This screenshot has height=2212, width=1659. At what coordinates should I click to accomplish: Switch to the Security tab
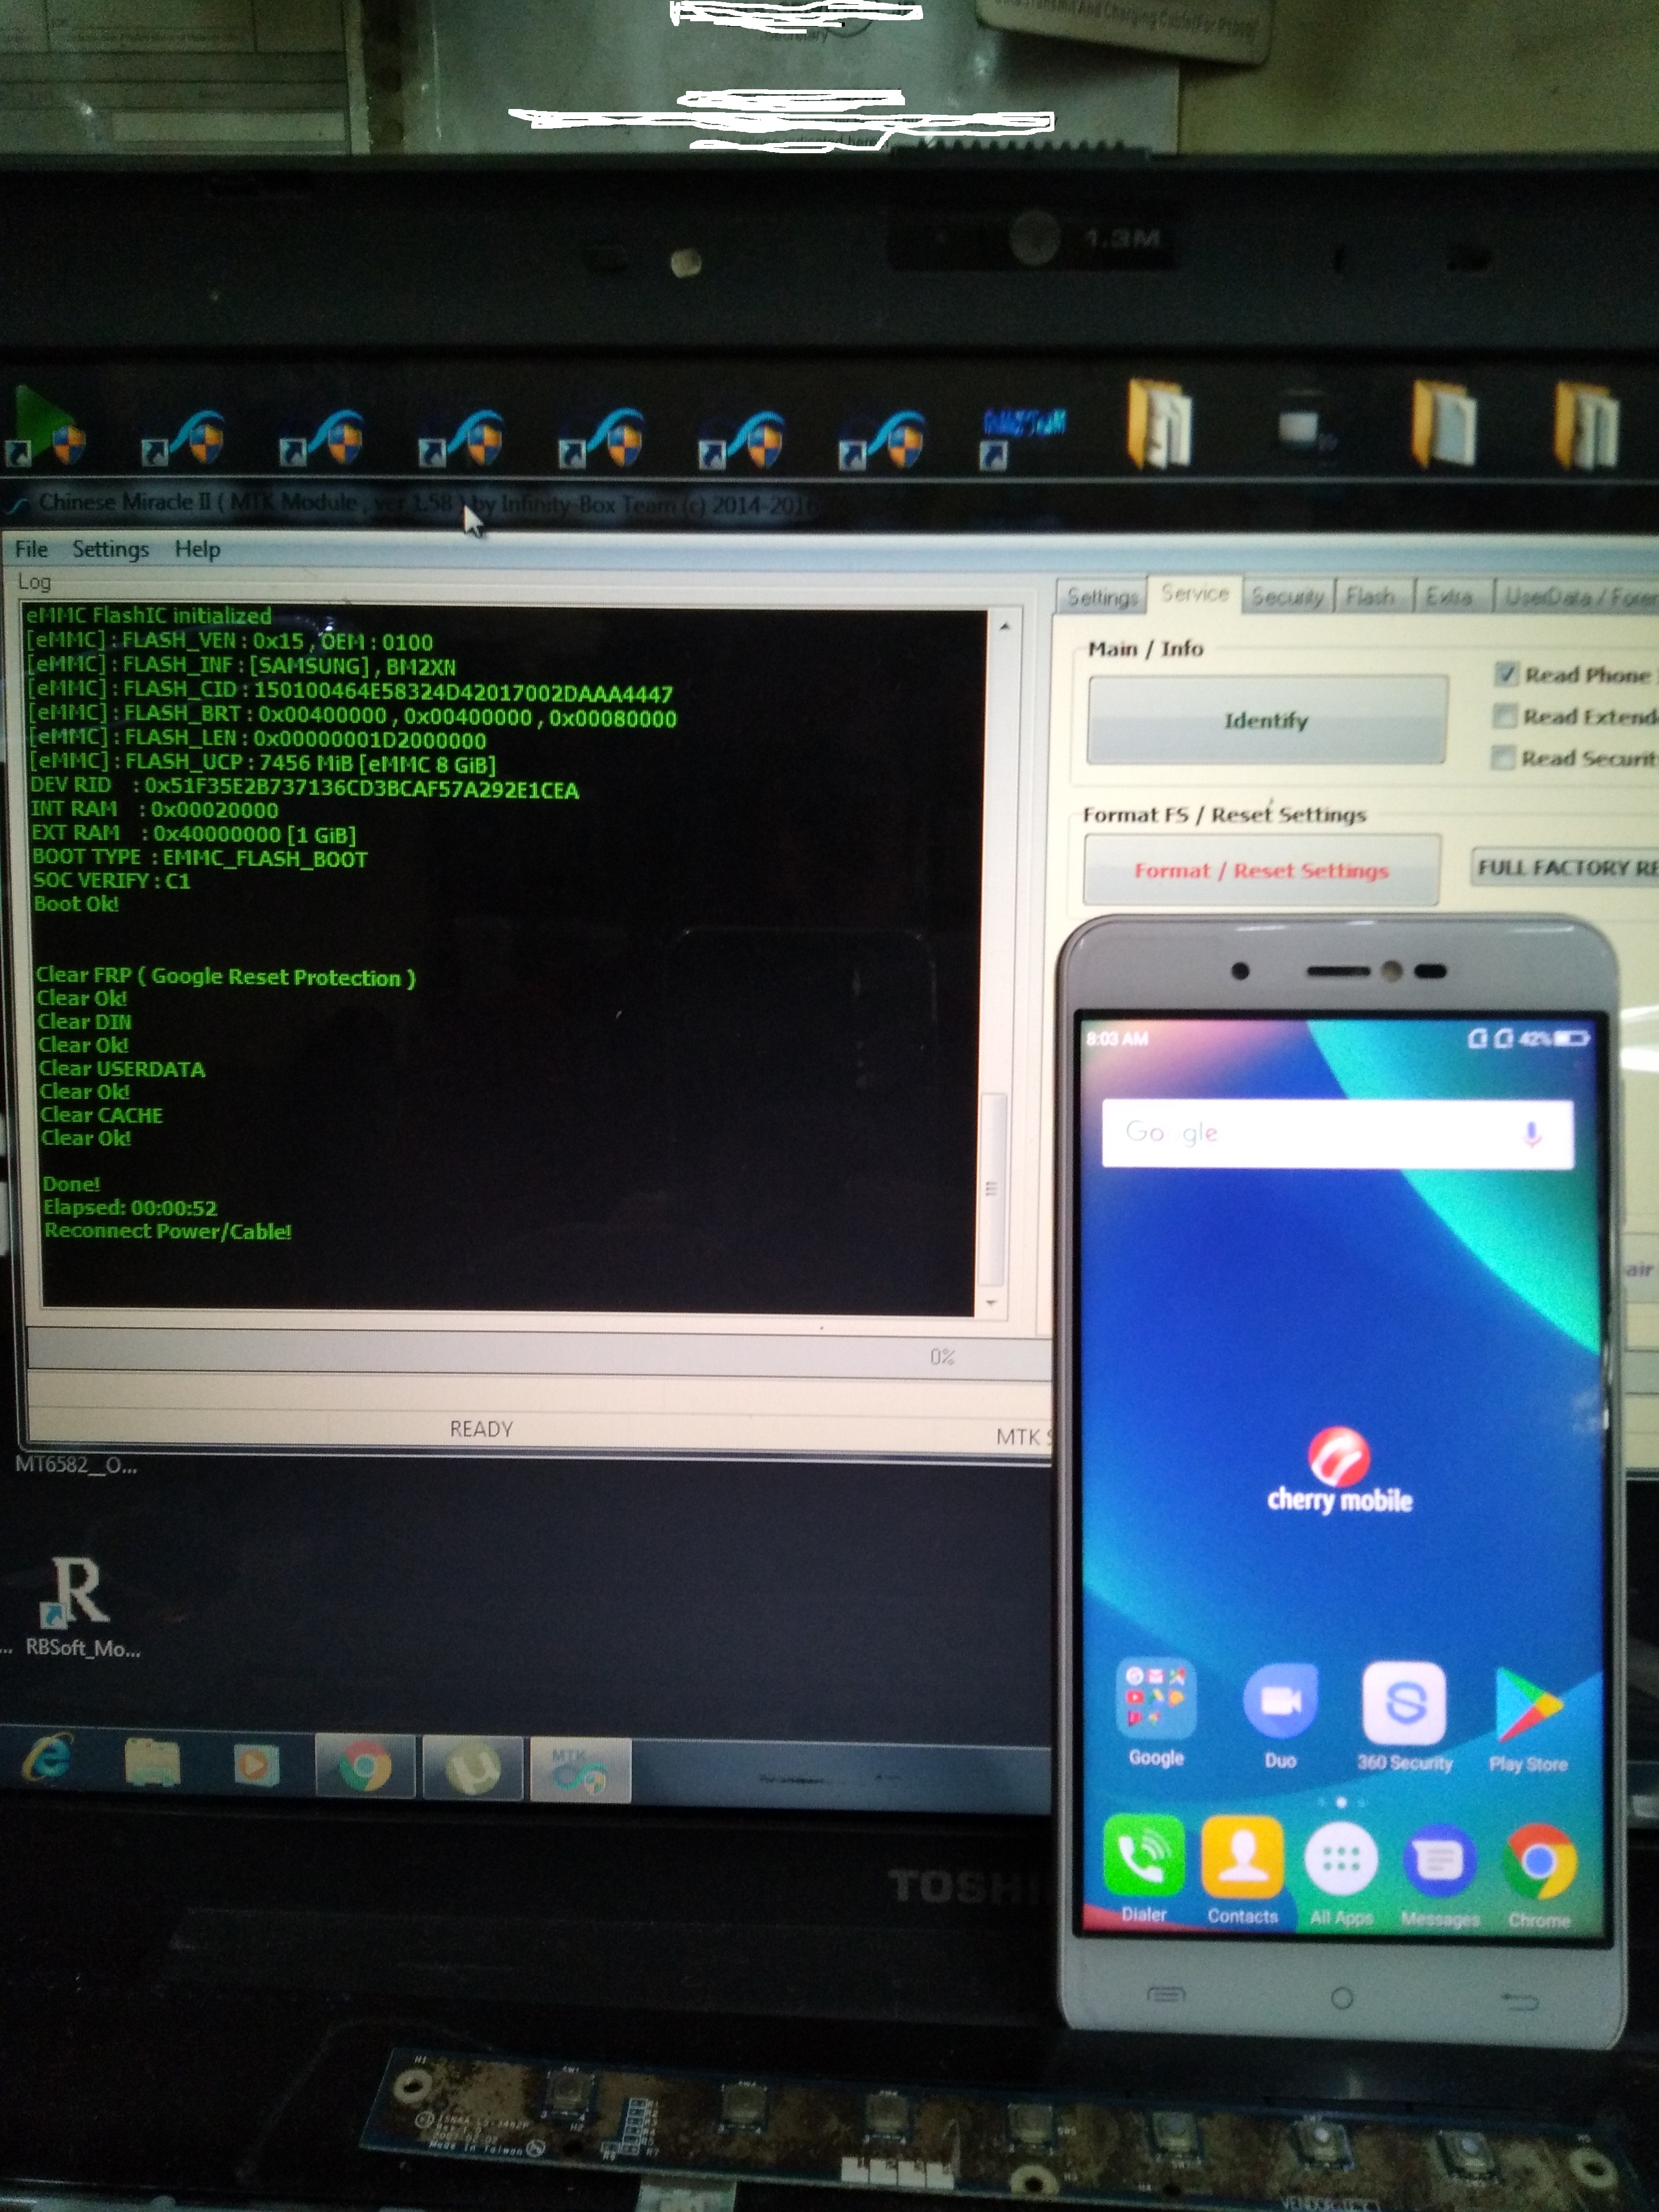(1287, 597)
